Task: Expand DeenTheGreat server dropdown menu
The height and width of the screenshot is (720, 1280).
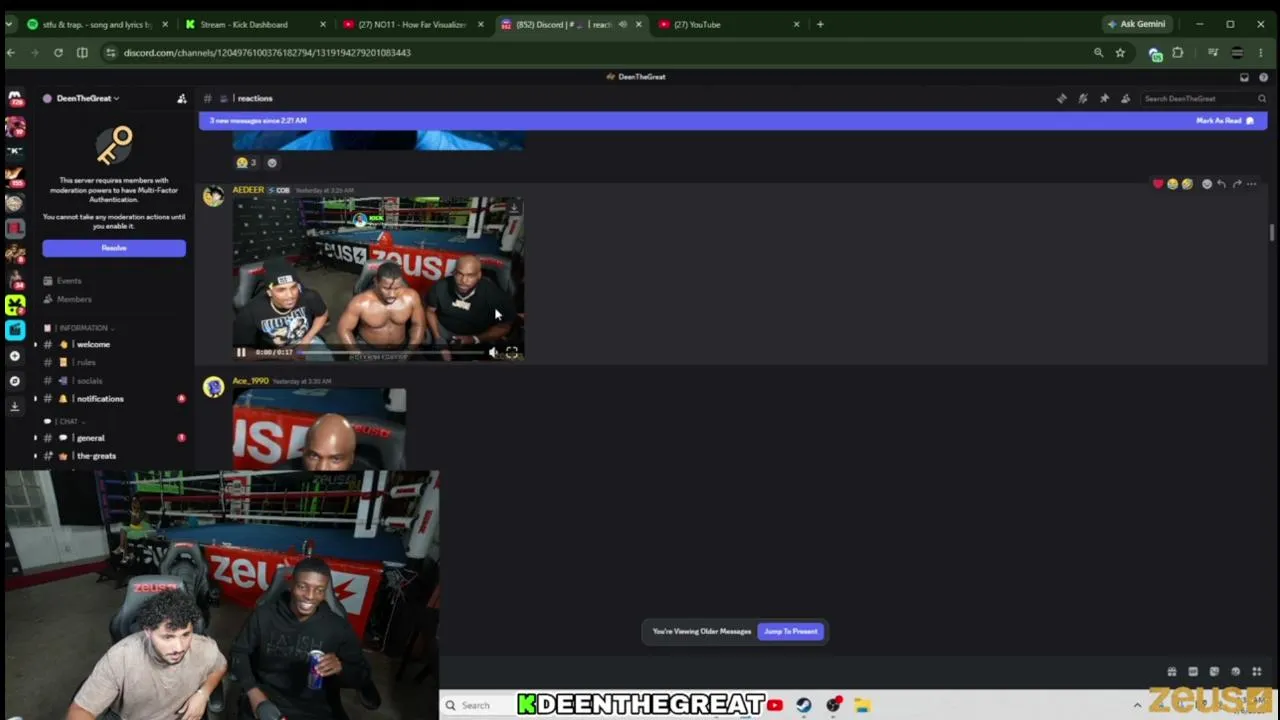Action: 88,98
